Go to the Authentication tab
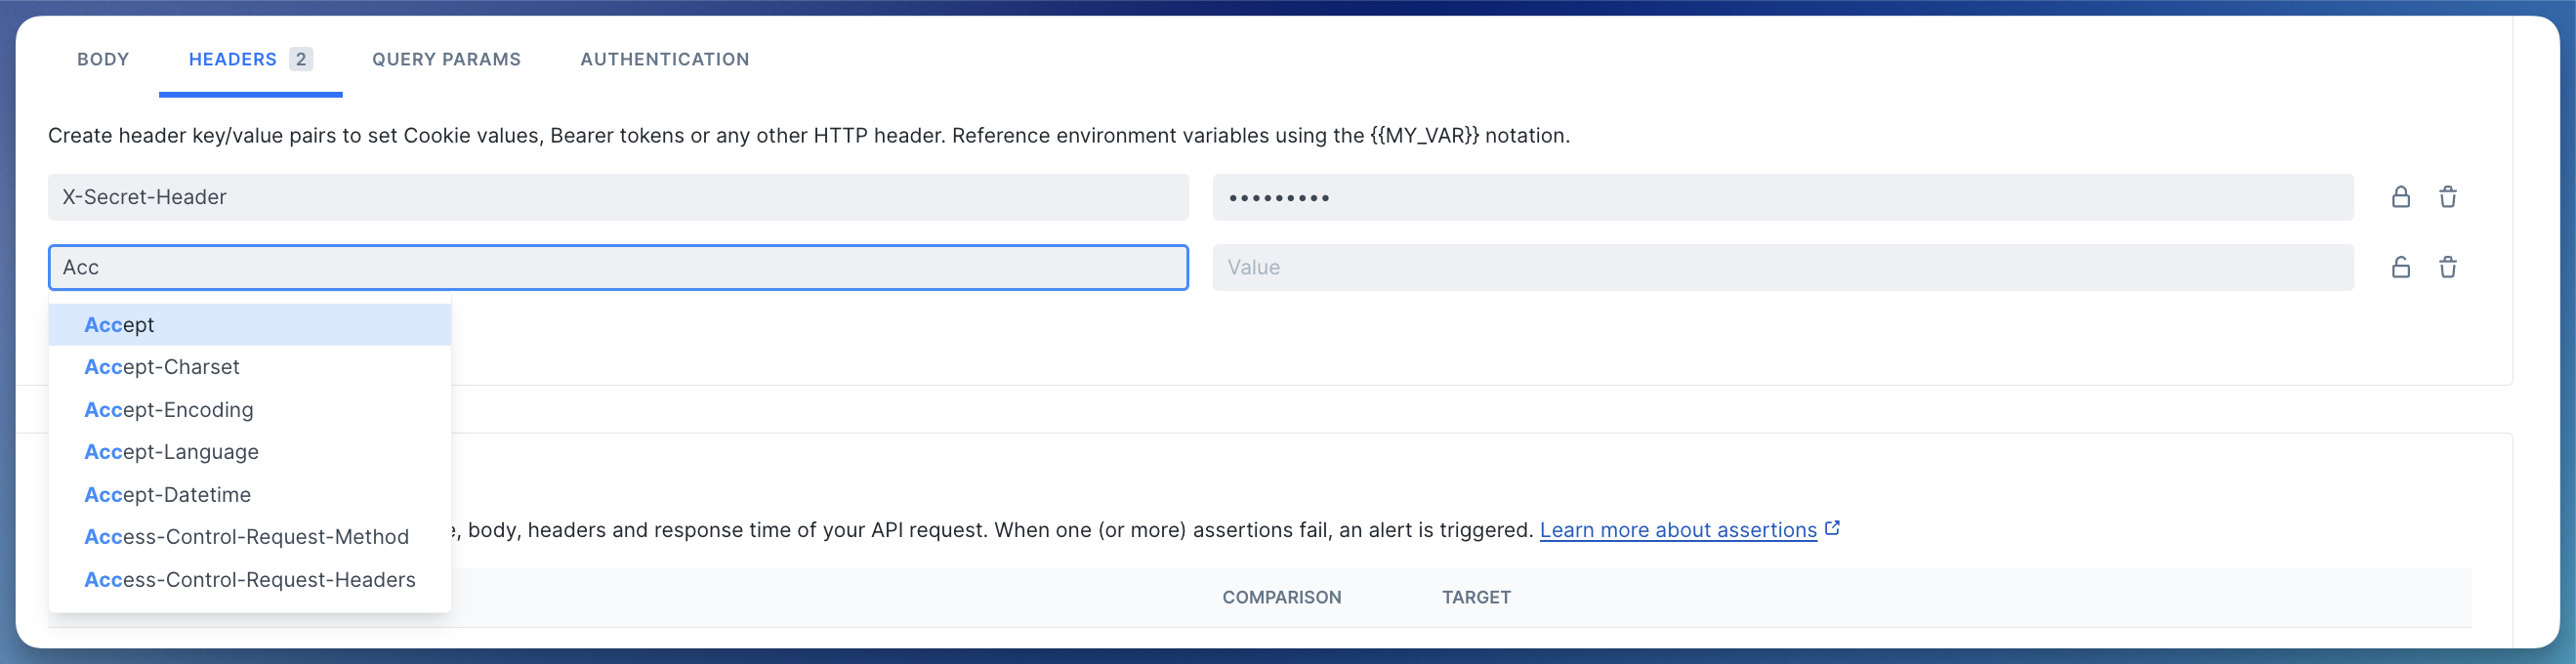 [665, 59]
